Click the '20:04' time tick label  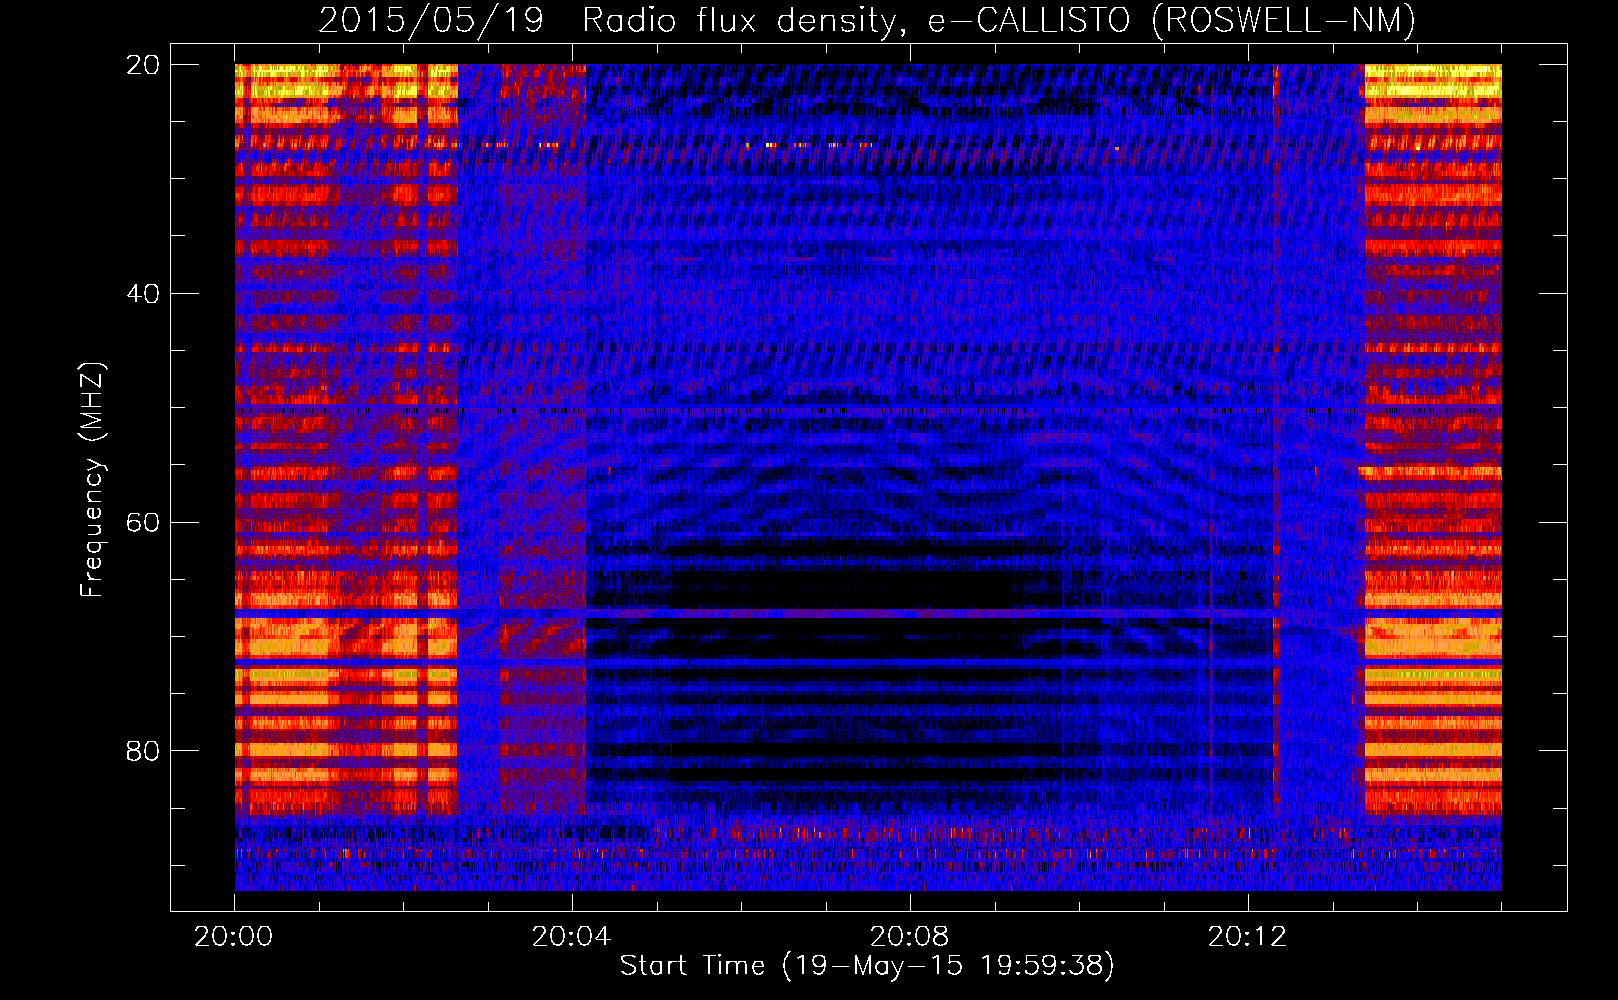[x=571, y=937]
